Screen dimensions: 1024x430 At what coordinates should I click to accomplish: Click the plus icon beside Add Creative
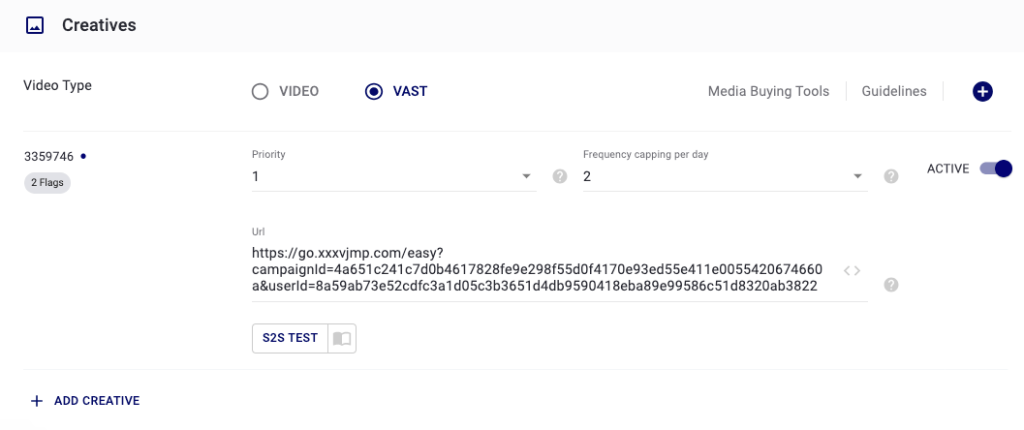pos(37,401)
